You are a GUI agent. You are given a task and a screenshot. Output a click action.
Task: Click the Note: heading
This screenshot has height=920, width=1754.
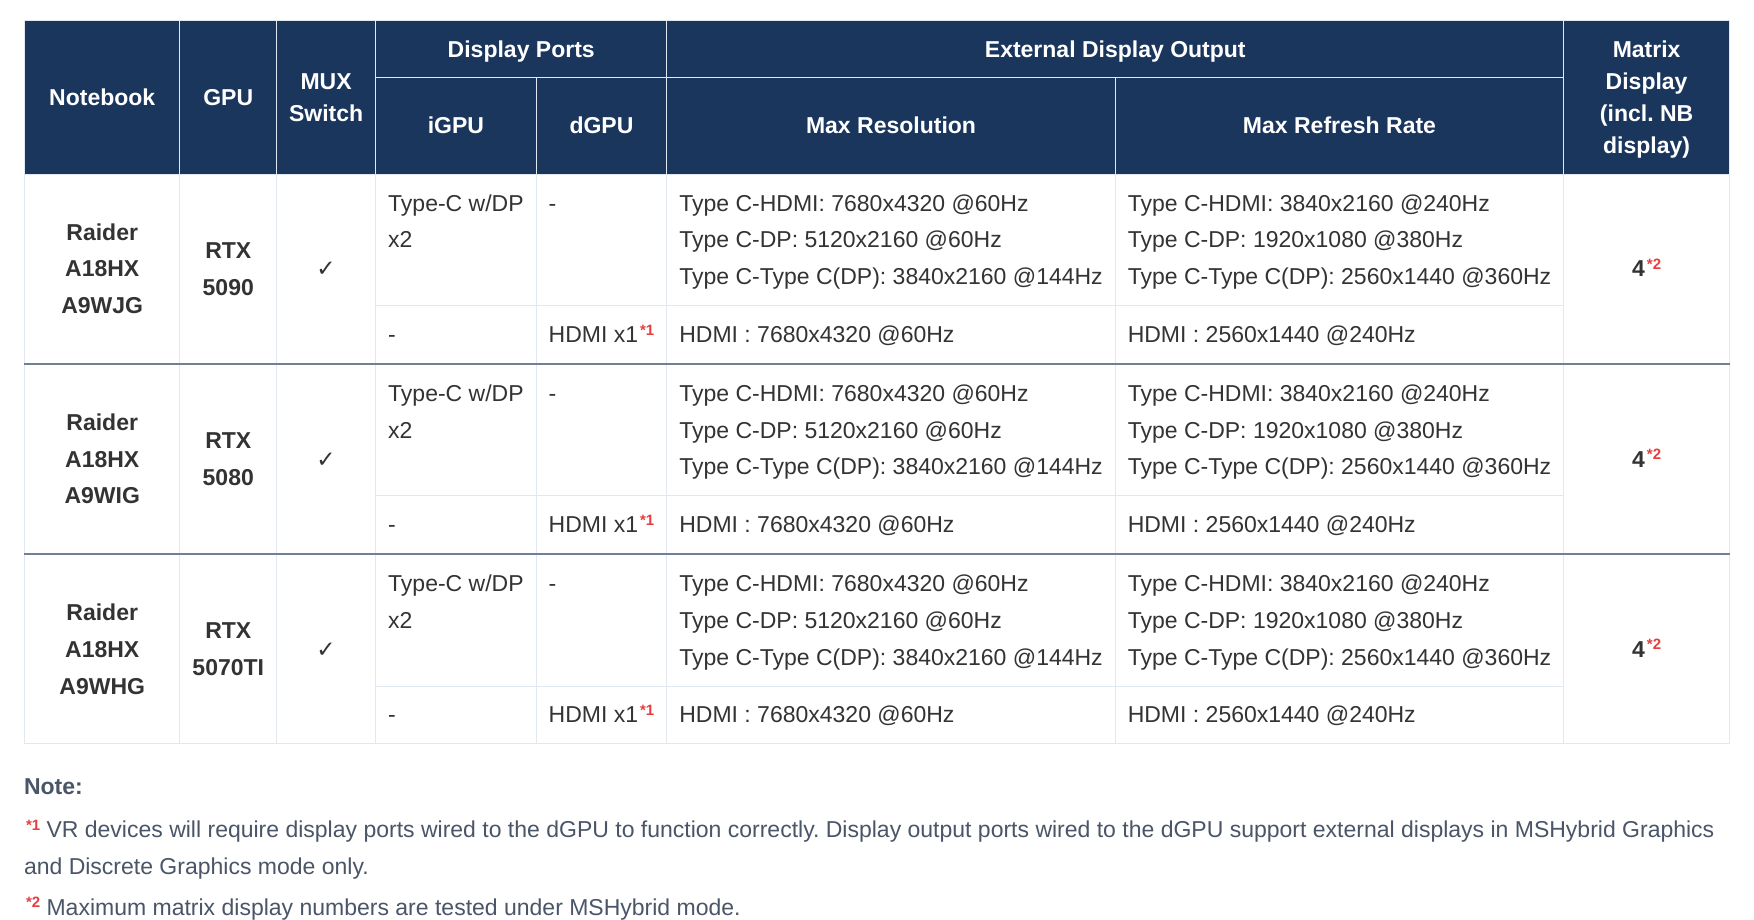click(x=53, y=787)
